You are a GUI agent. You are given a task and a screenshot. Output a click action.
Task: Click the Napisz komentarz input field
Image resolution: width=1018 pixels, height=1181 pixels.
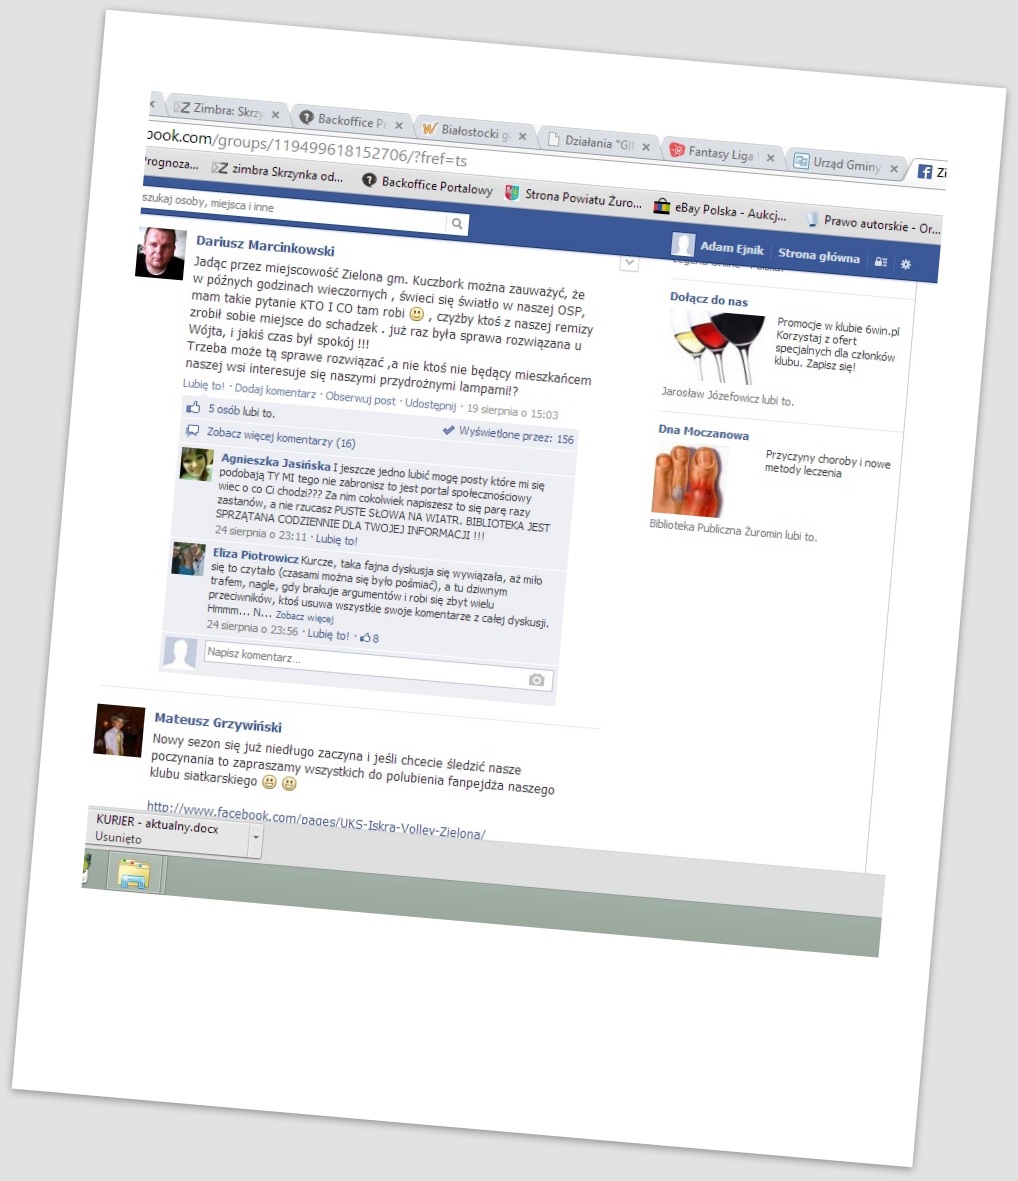pos(360,664)
